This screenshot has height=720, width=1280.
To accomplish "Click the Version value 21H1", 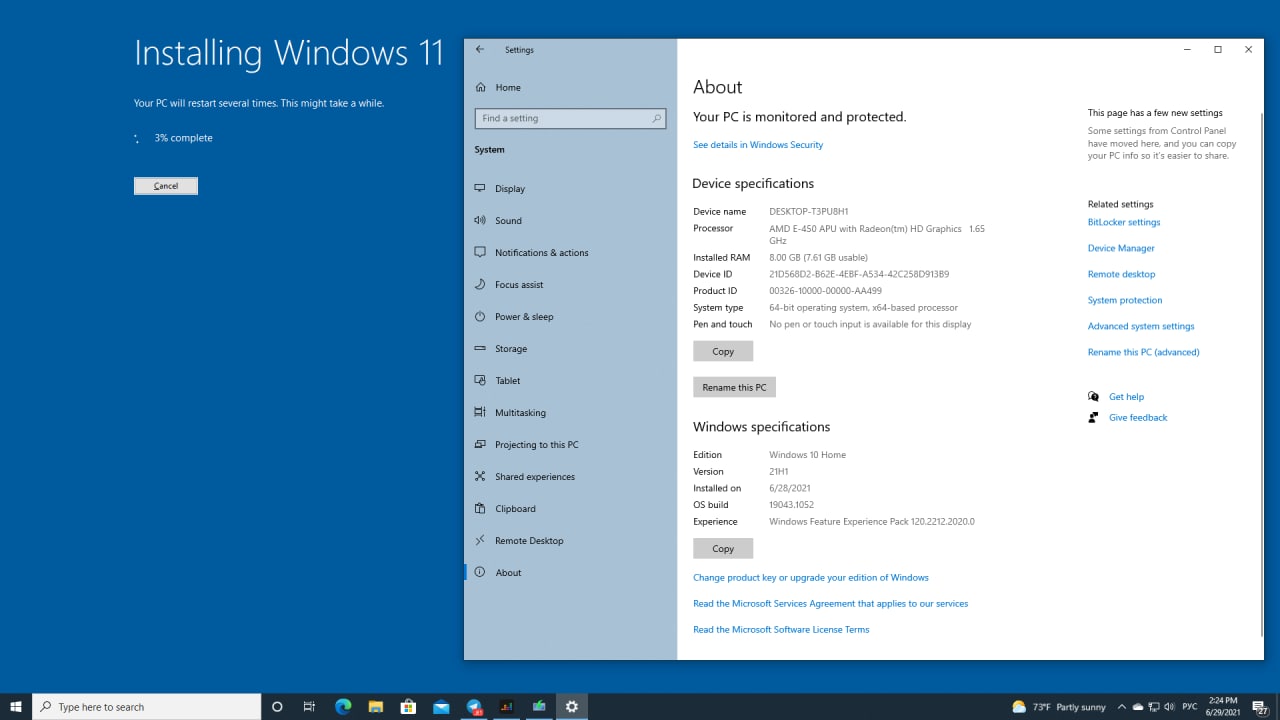I will [x=779, y=471].
